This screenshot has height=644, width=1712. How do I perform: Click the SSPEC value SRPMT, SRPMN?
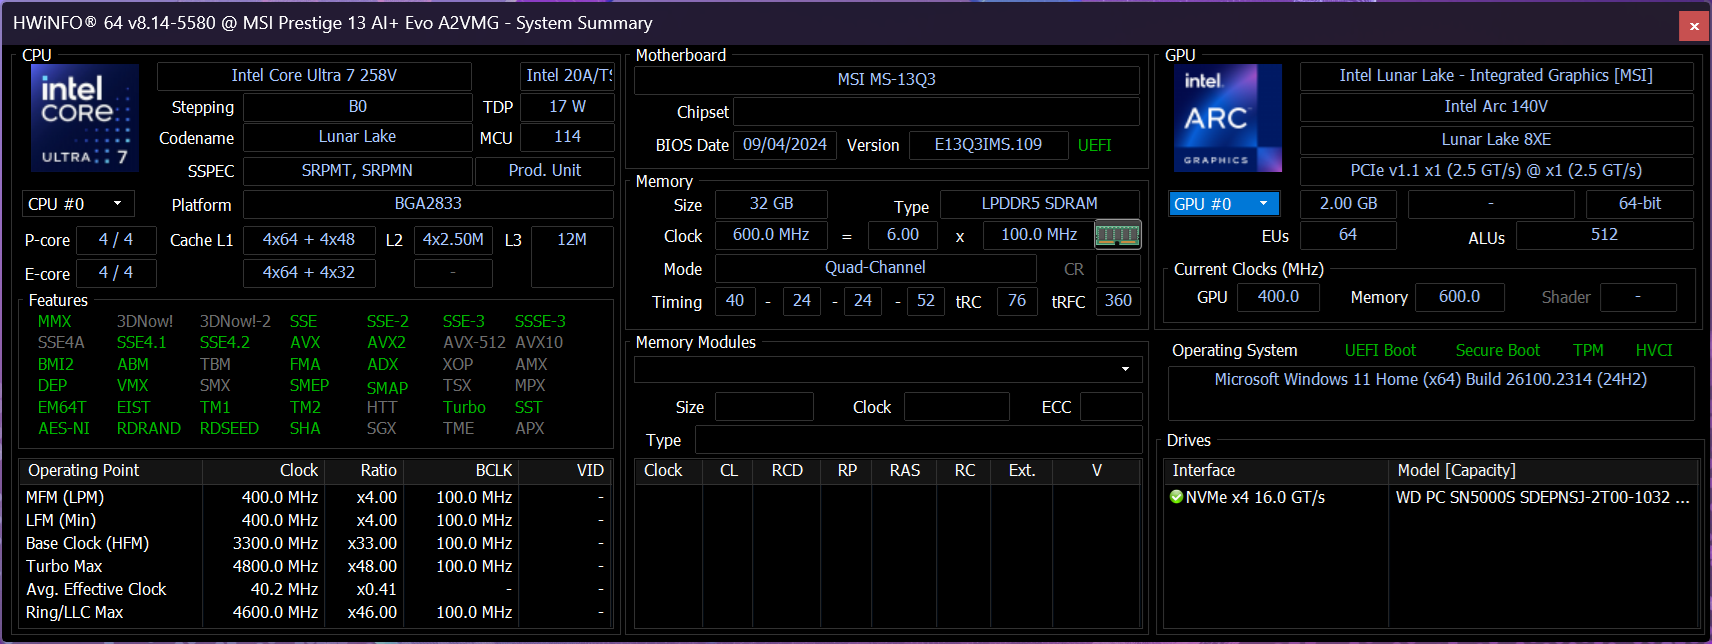[x=357, y=171]
